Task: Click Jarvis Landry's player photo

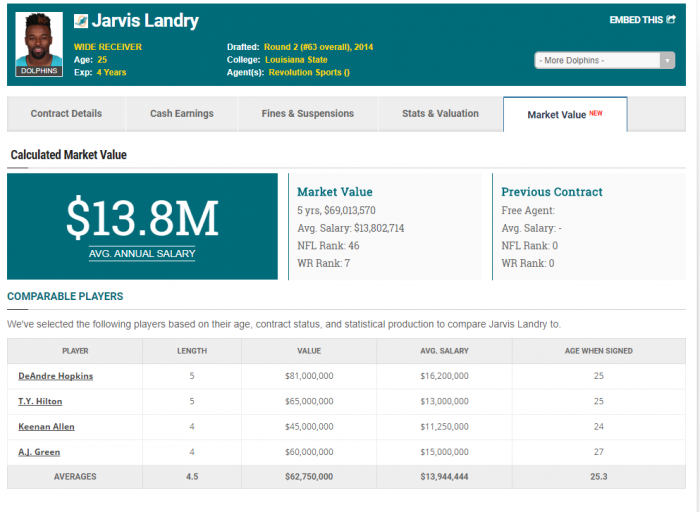Action: (x=39, y=44)
